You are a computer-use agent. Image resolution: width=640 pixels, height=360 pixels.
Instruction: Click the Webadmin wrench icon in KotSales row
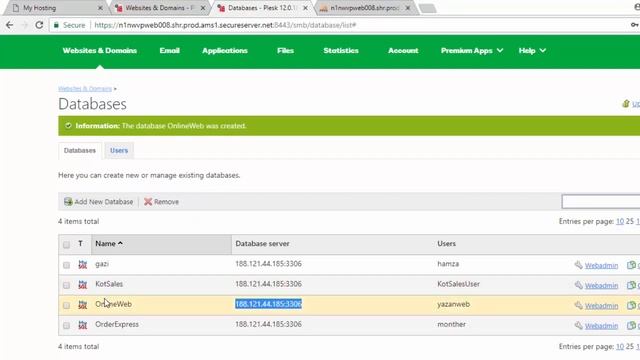click(x=578, y=285)
